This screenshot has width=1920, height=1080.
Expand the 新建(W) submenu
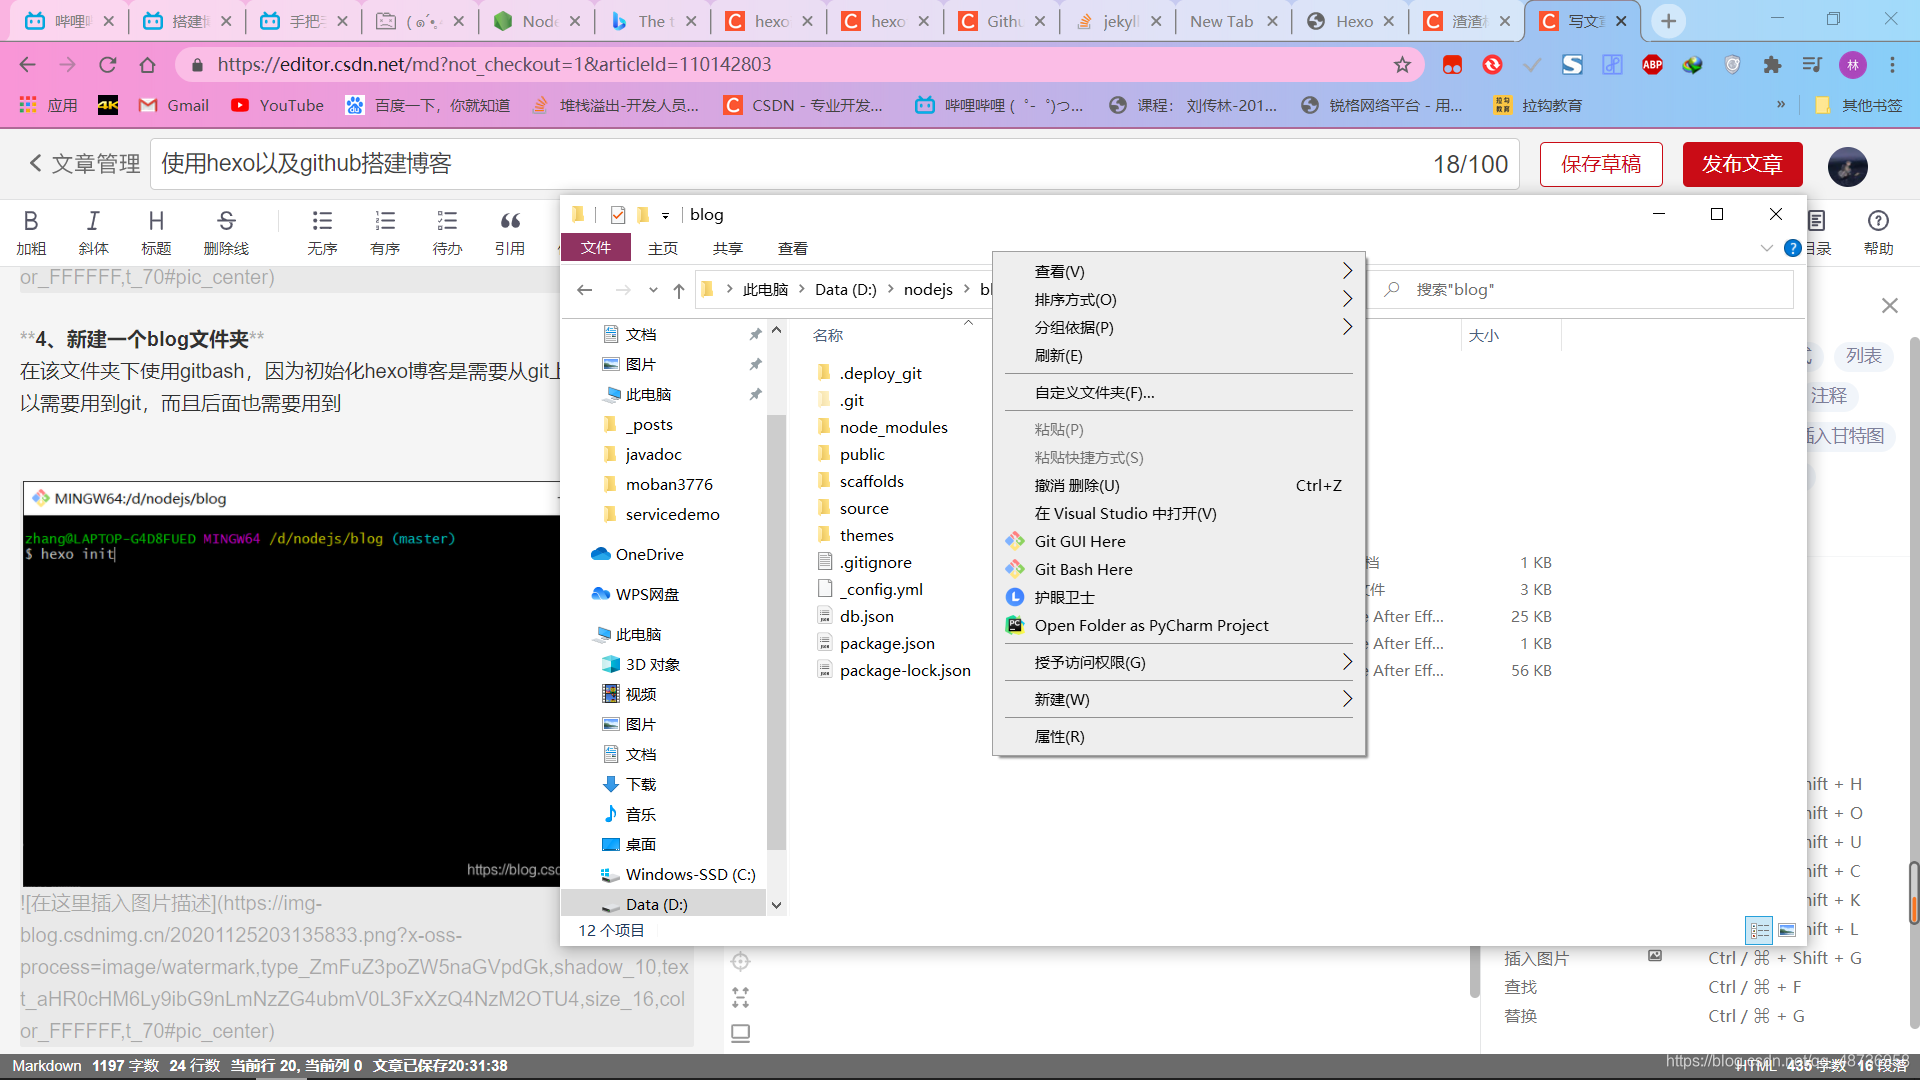(x=1347, y=699)
